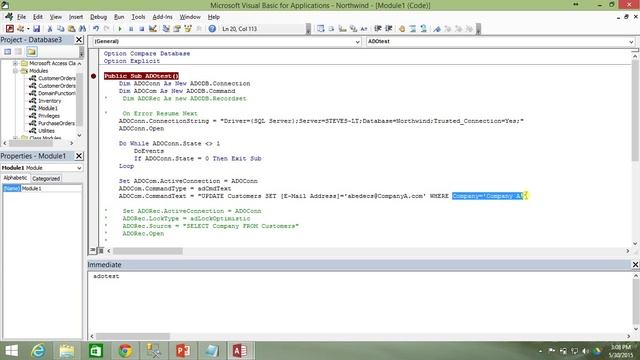Click the Undo arrow icon
Image resolution: width=640 pixels, height=360 pixels.
pos(96,29)
